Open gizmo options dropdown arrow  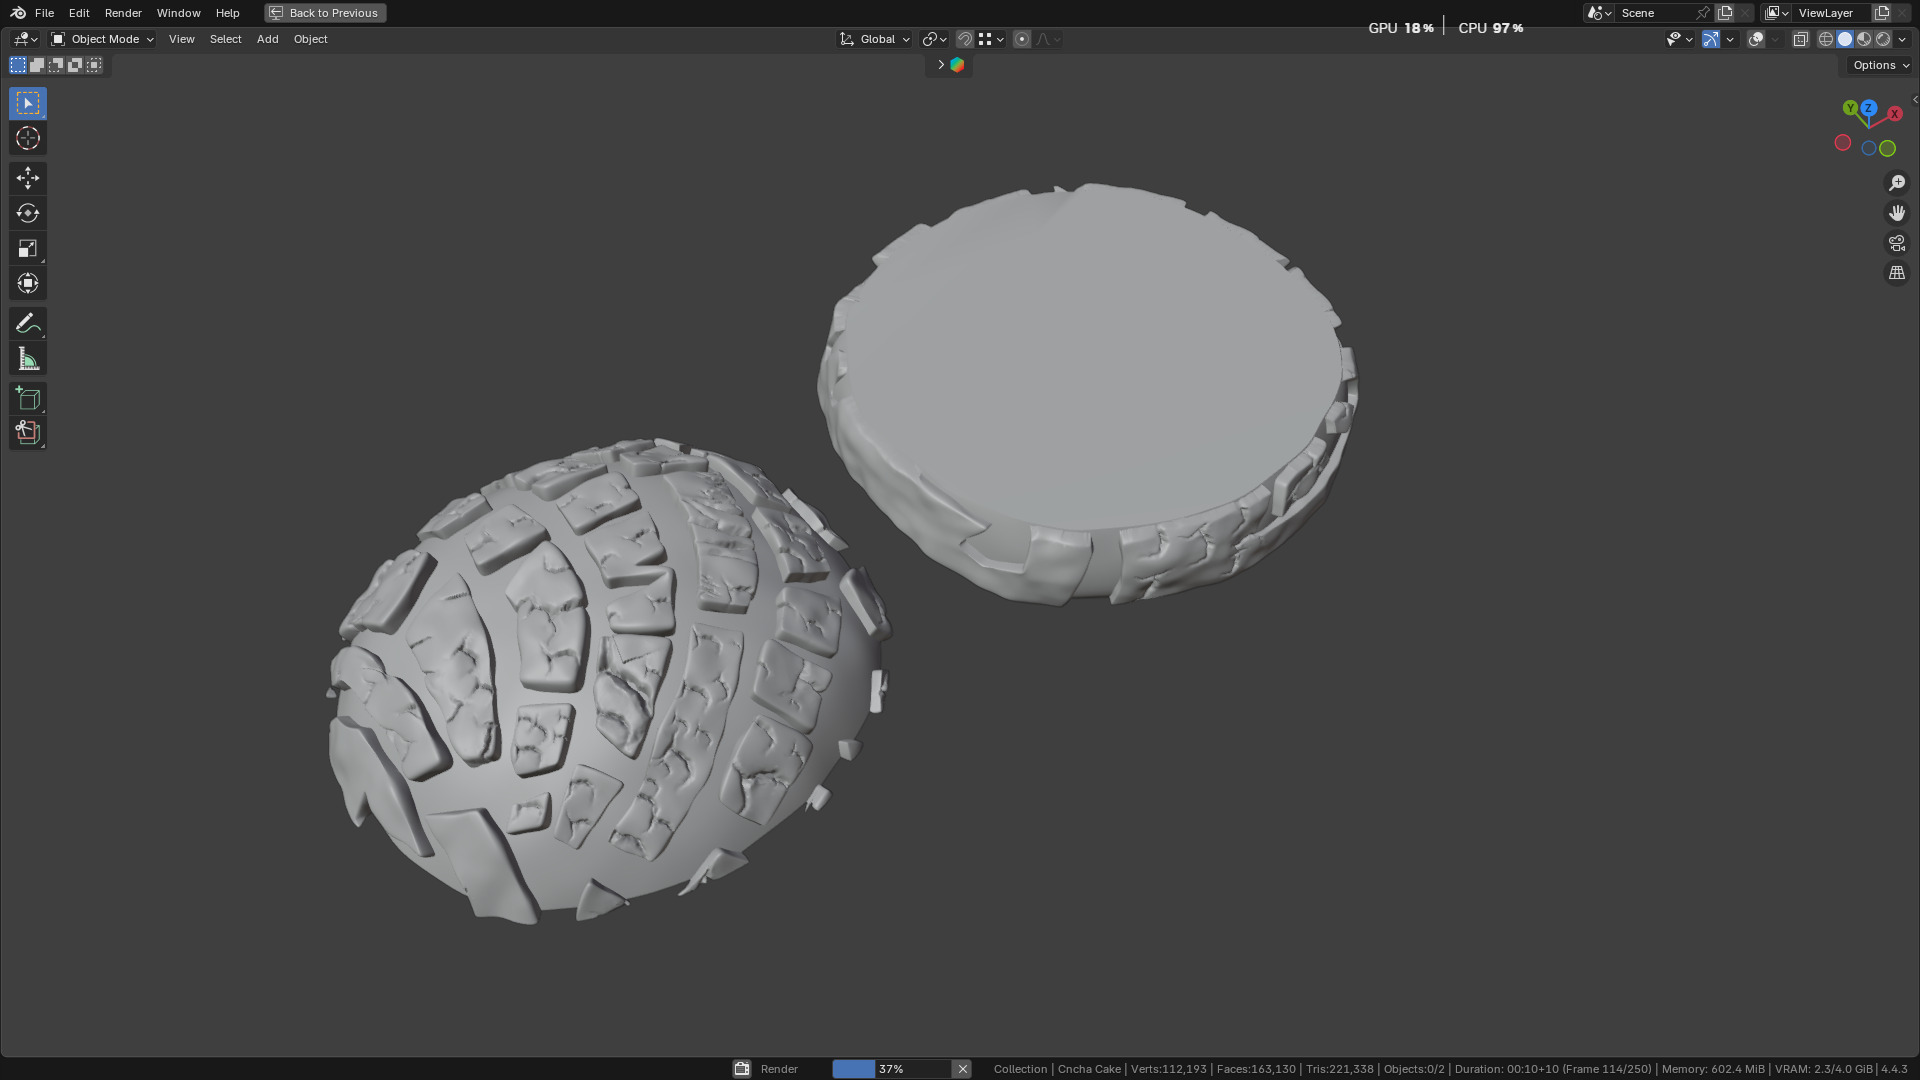[x=1730, y=39]
